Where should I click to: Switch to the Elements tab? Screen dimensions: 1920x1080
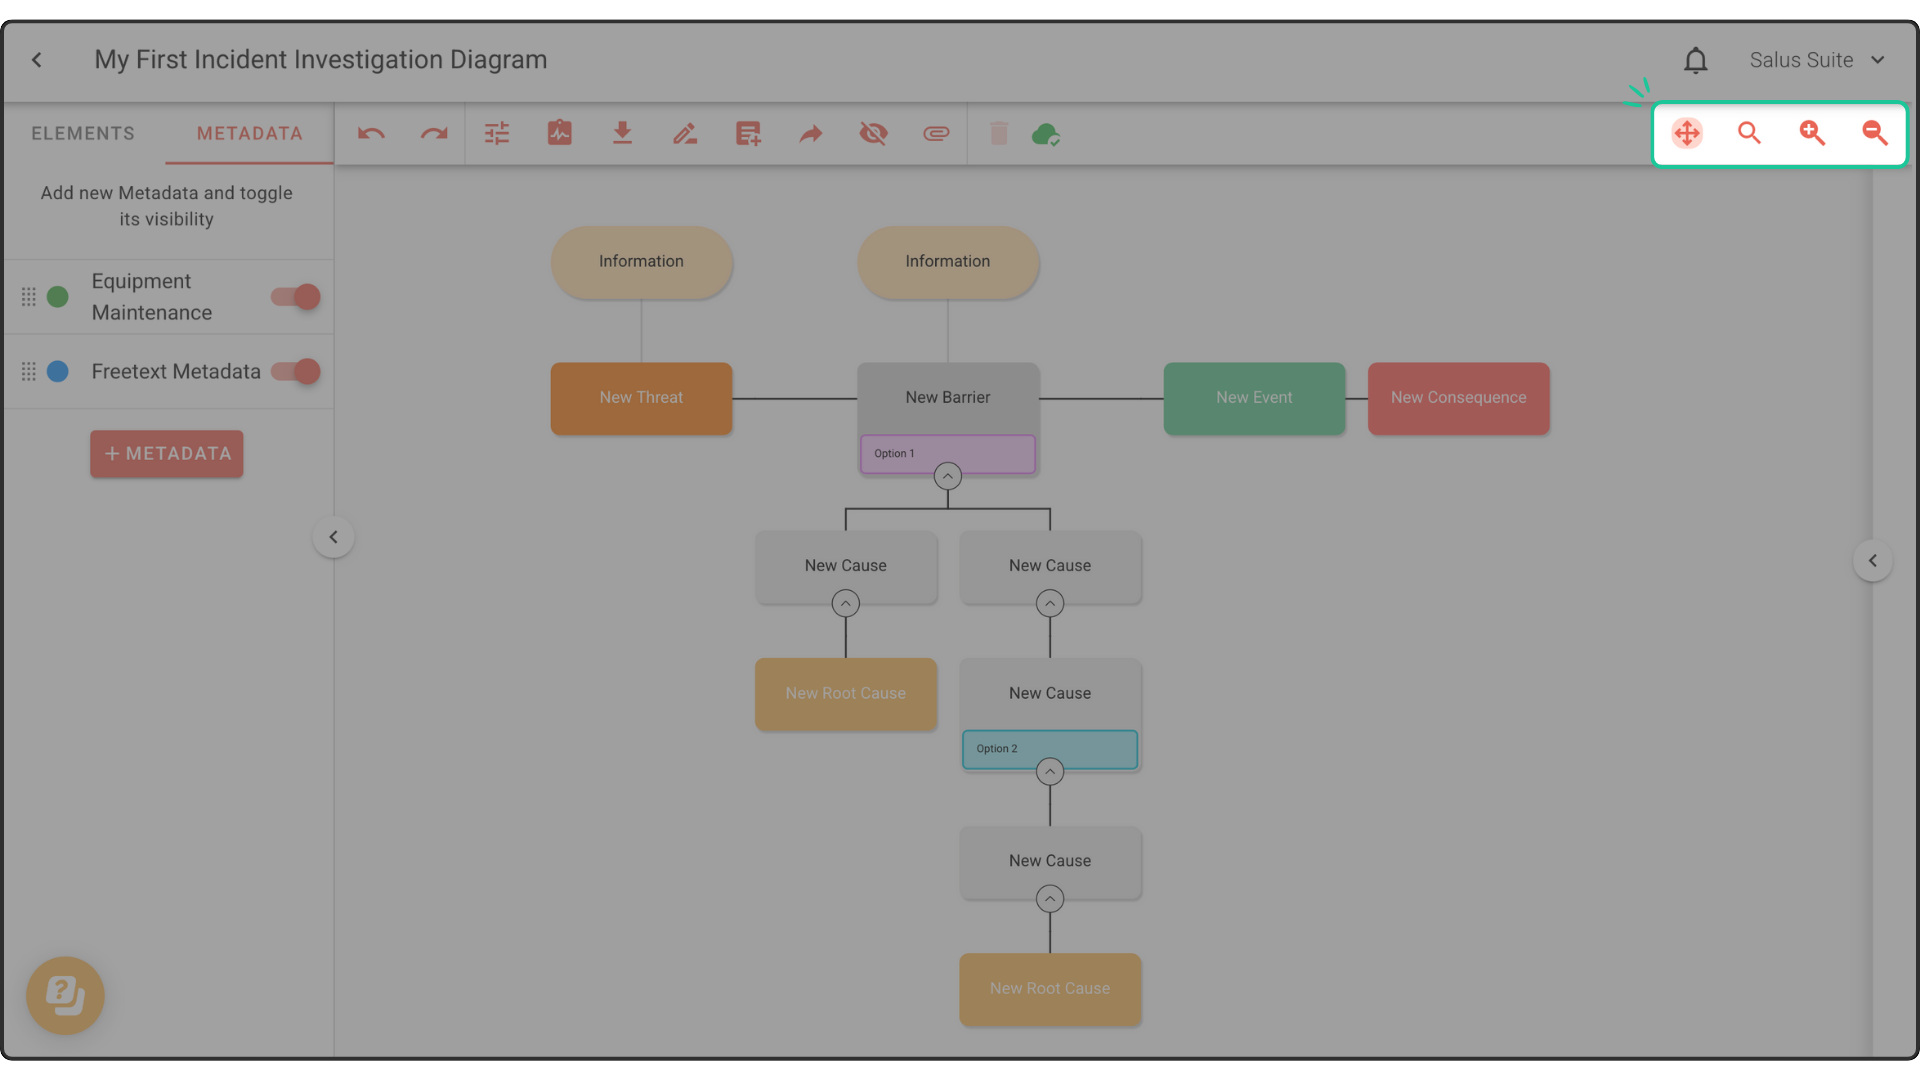[83, 134]
